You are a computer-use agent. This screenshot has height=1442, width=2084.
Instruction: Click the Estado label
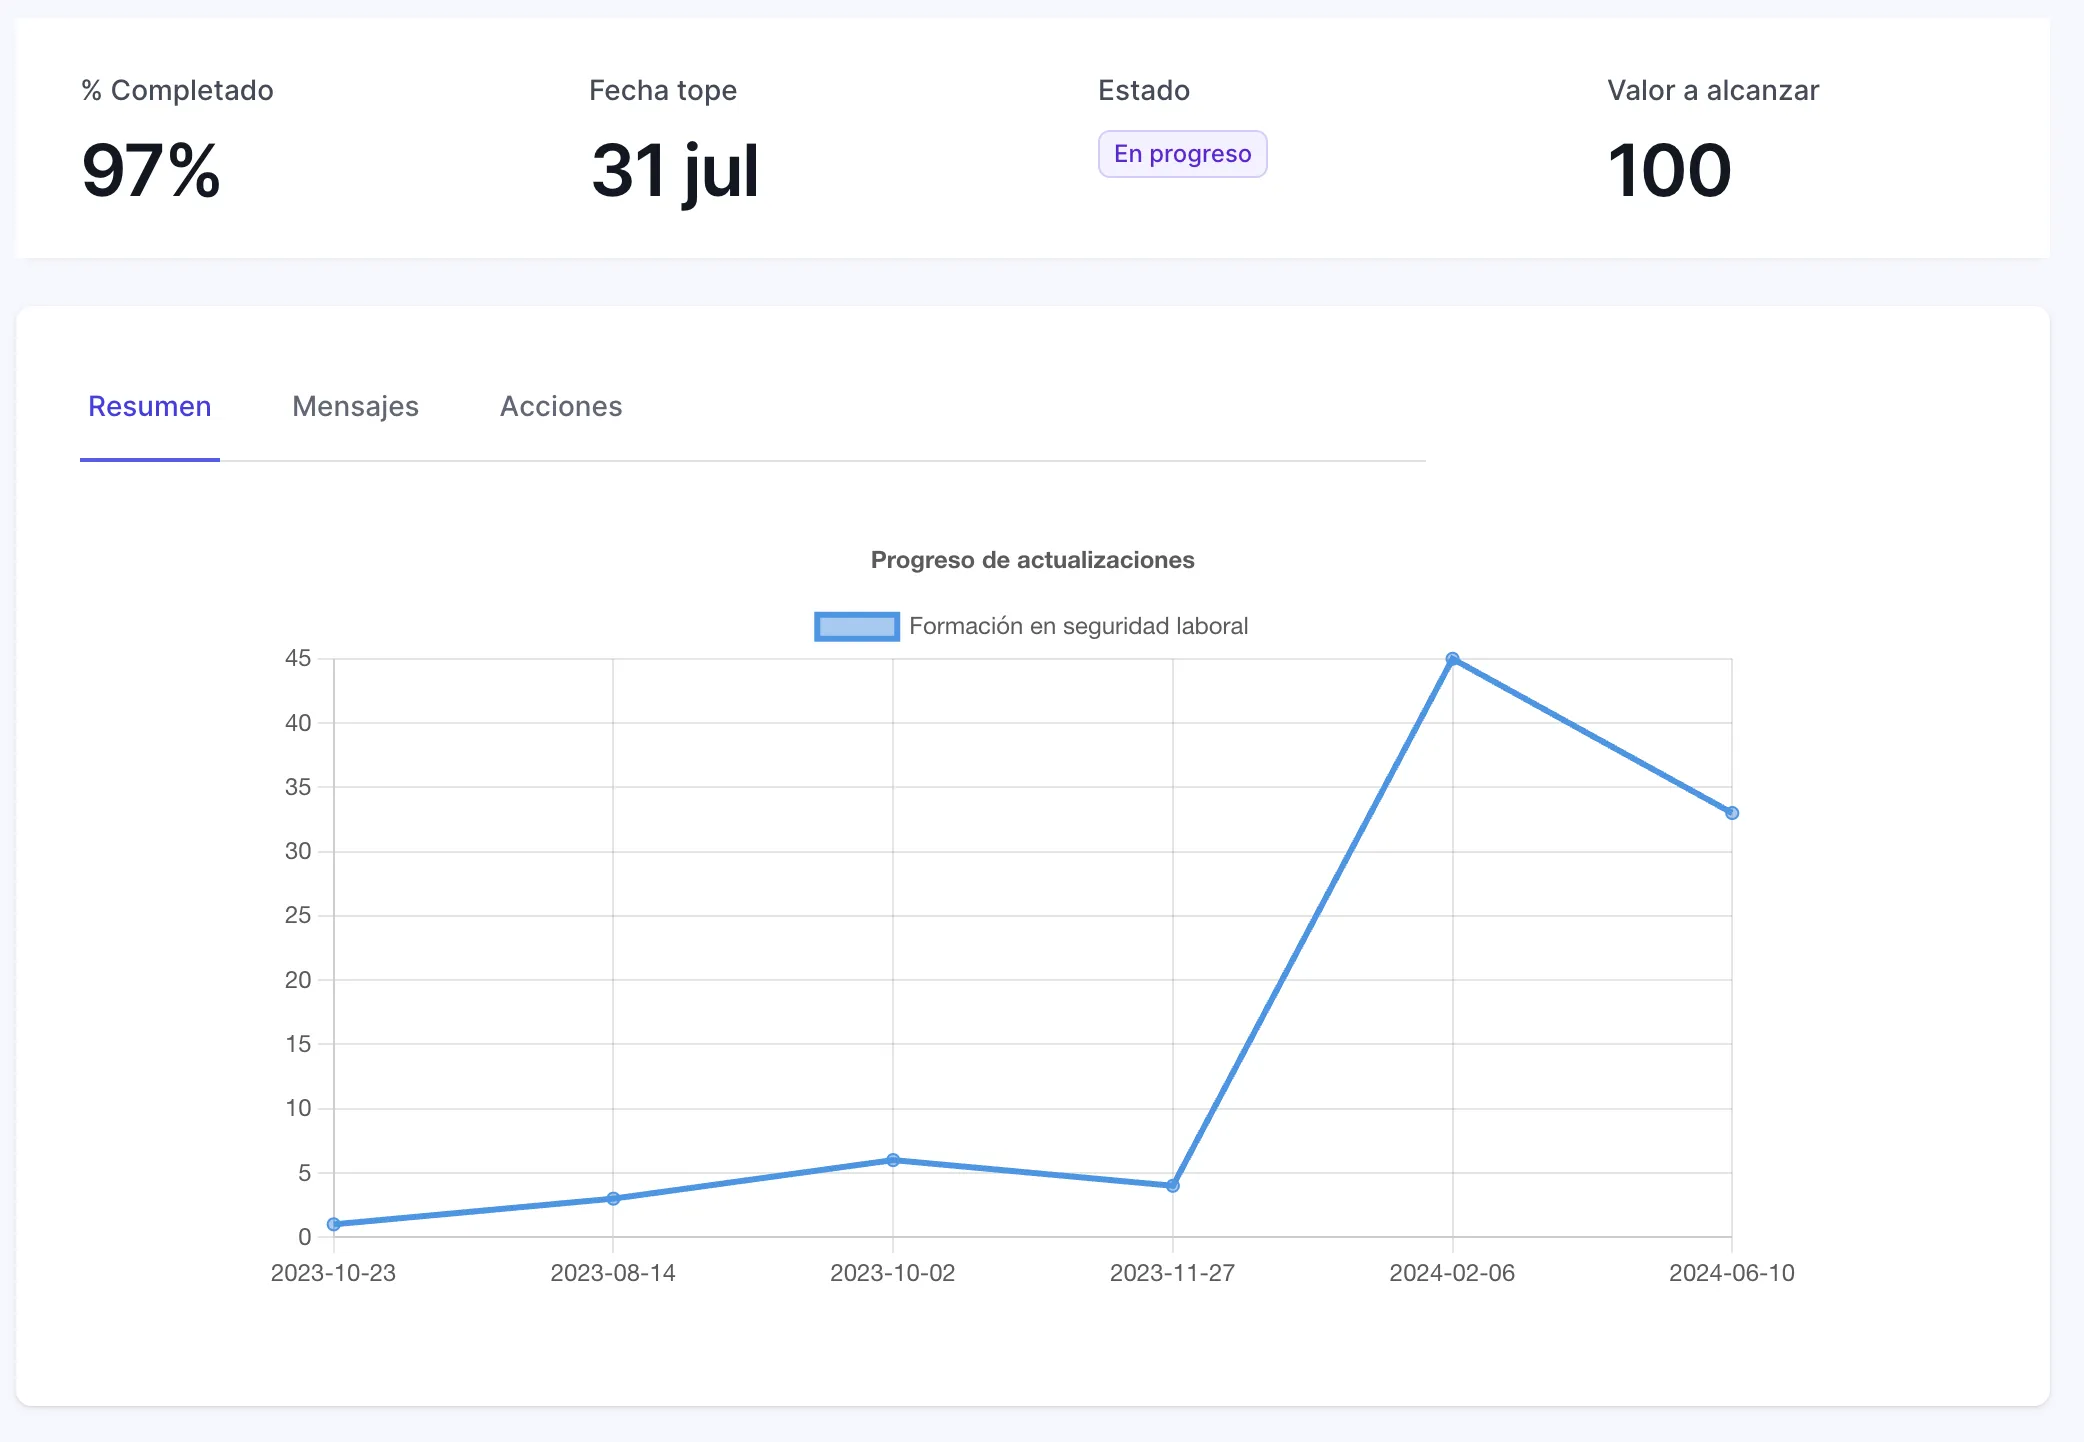(x=1143, y=91)
